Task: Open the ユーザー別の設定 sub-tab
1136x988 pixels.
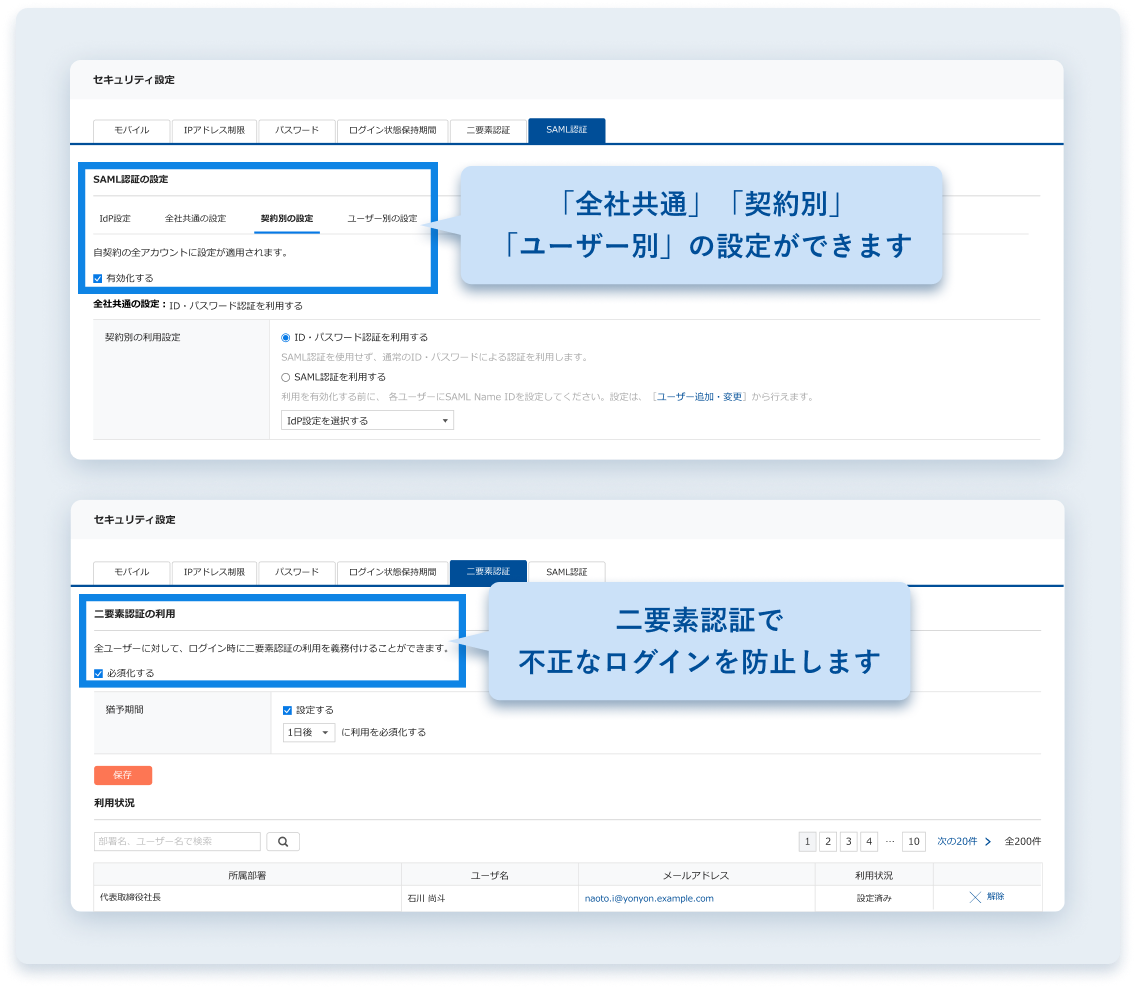Action: click(x=382, y=219)
